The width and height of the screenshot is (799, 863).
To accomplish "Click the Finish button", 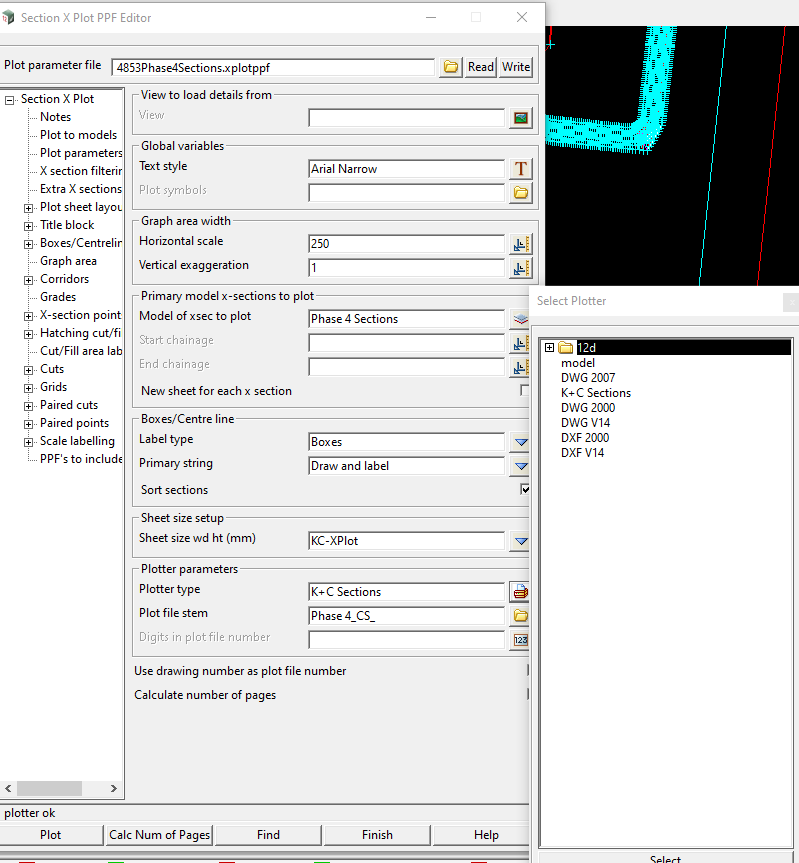I will click(x=377, y=835).
